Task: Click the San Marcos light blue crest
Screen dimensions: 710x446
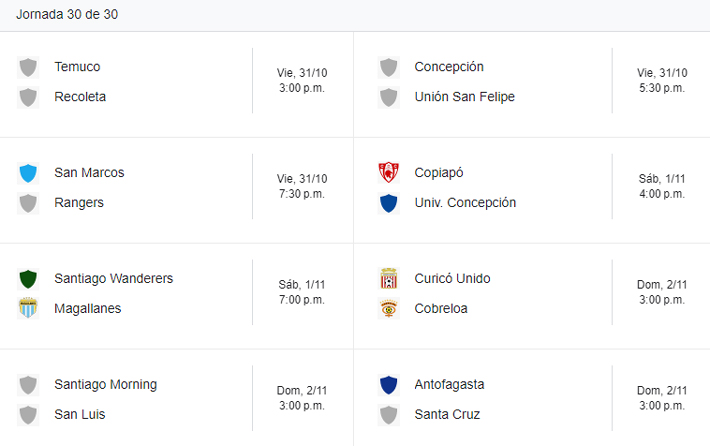Action: pyautogui.click(x=28, y=173)
